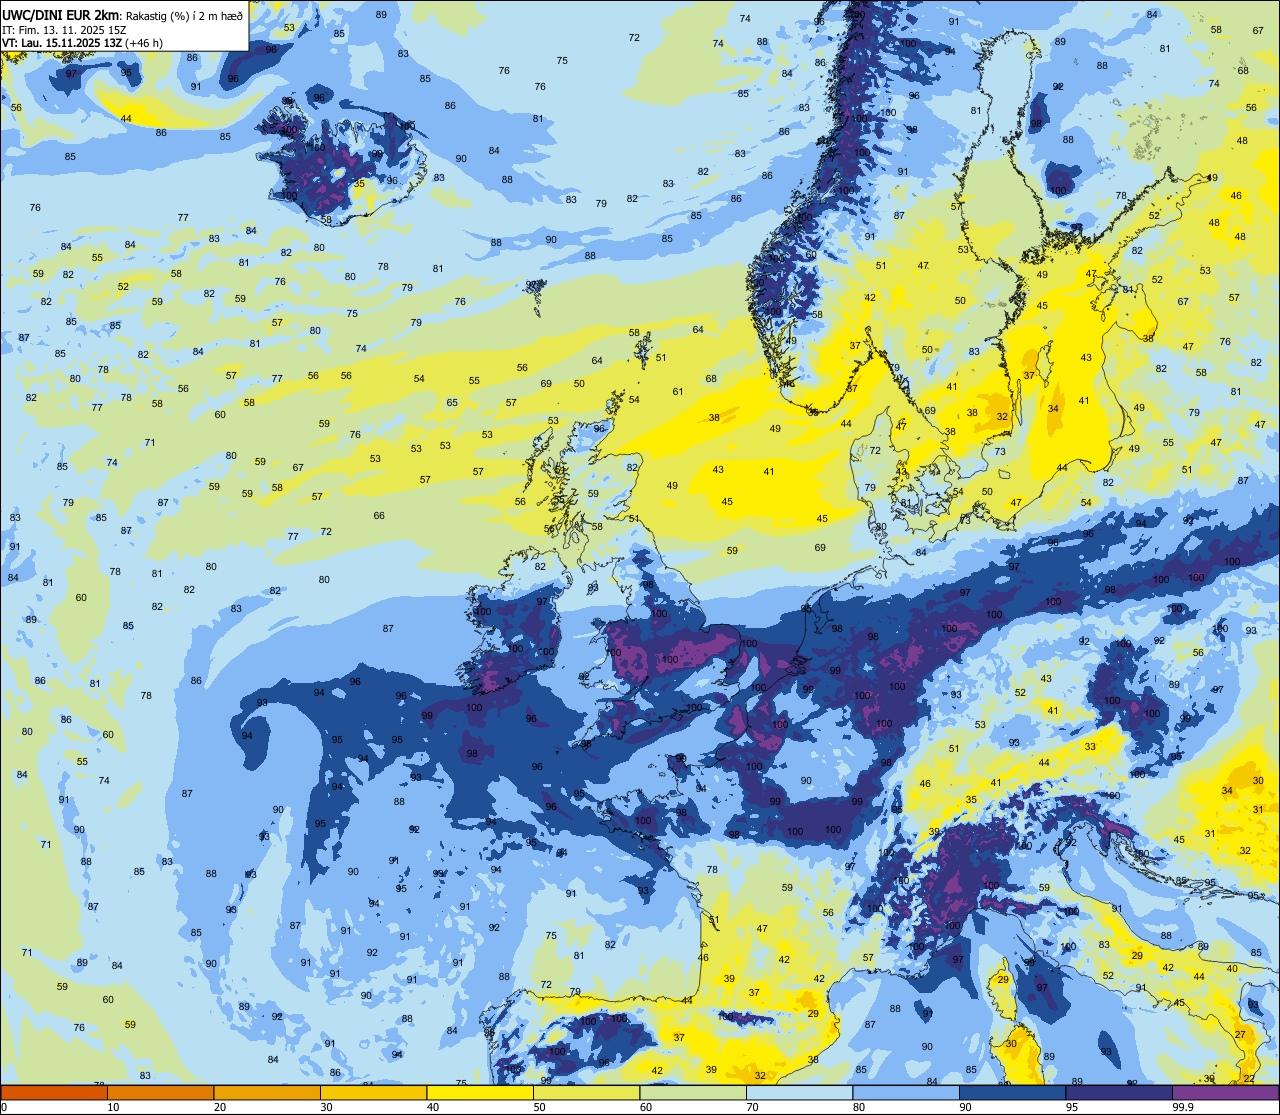This screenshot has width=1280, height=1115.
Task: Click the legend tick label "30"
Action: pyautogui.click(x=326, y=1107)
